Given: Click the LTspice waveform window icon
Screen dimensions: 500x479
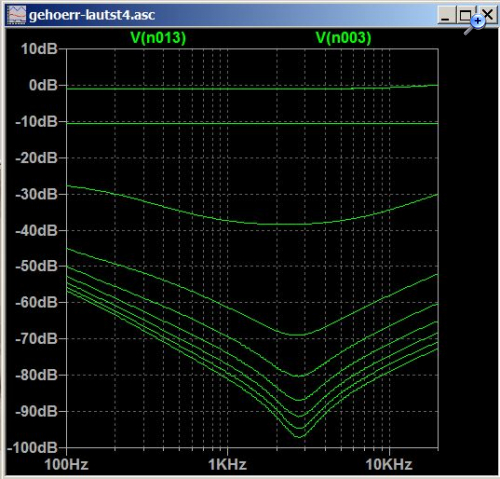Looking at the screenshot, I should [x=17, y=15].
